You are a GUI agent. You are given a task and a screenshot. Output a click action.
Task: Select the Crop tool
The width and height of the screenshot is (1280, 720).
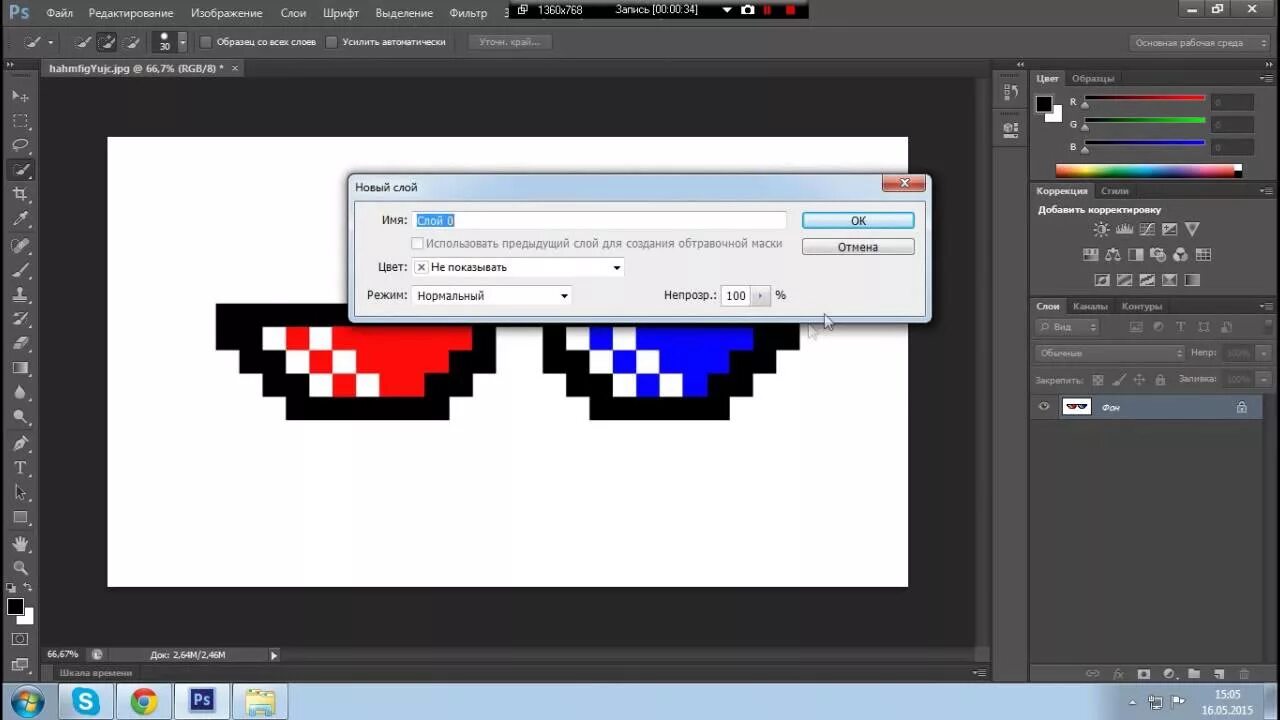tap(20, 195)
